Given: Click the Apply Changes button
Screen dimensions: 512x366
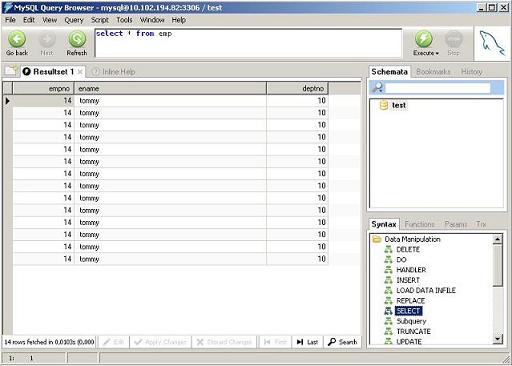Looking at the screenshot, I should click(161, 342).
